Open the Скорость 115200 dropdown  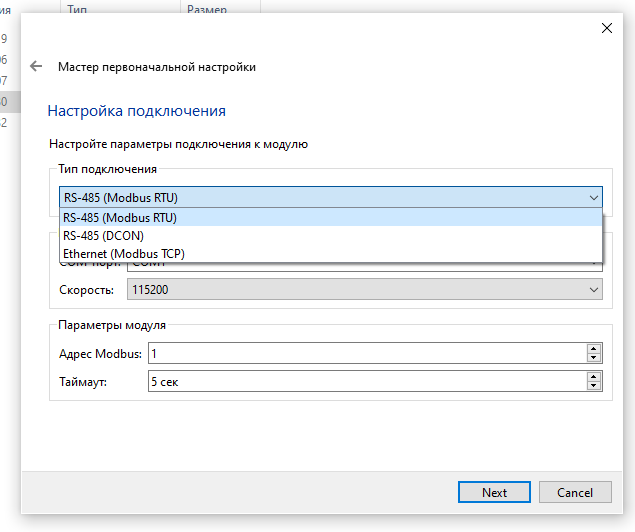364,290
